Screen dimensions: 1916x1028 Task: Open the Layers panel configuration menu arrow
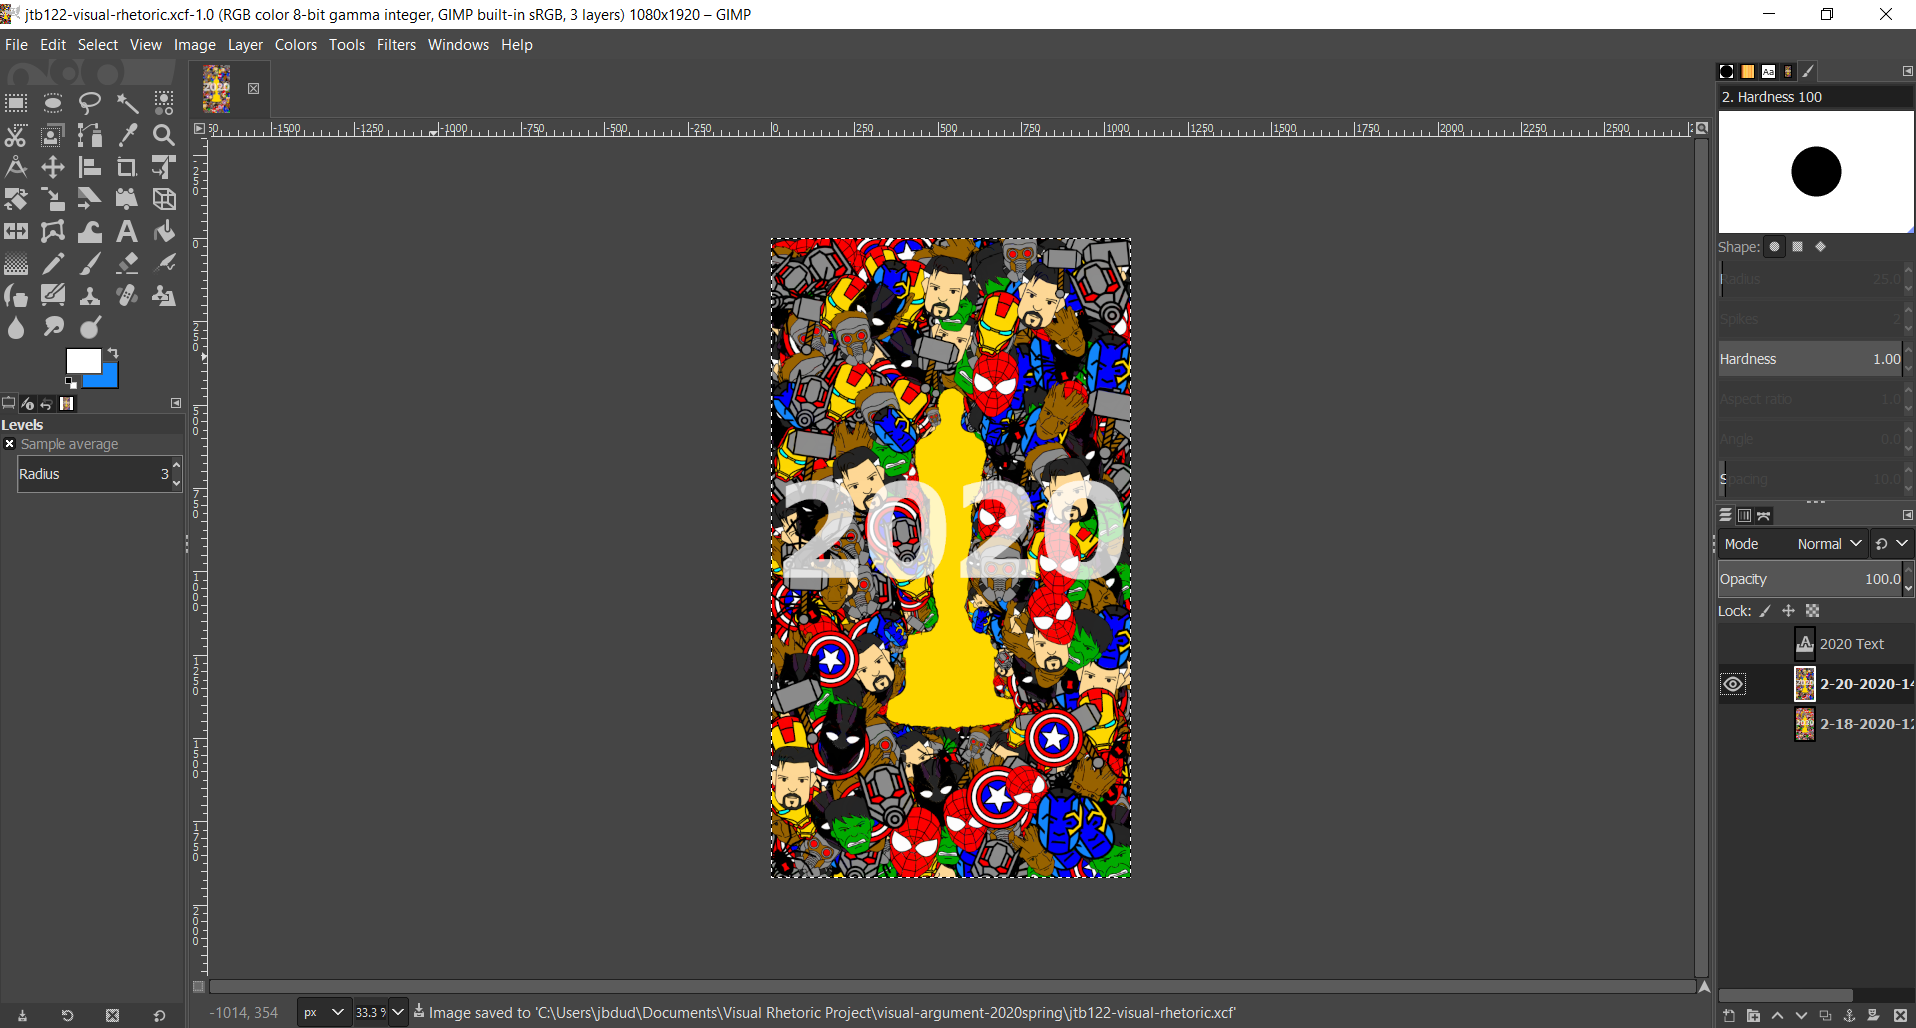(x=1907, y=515)
